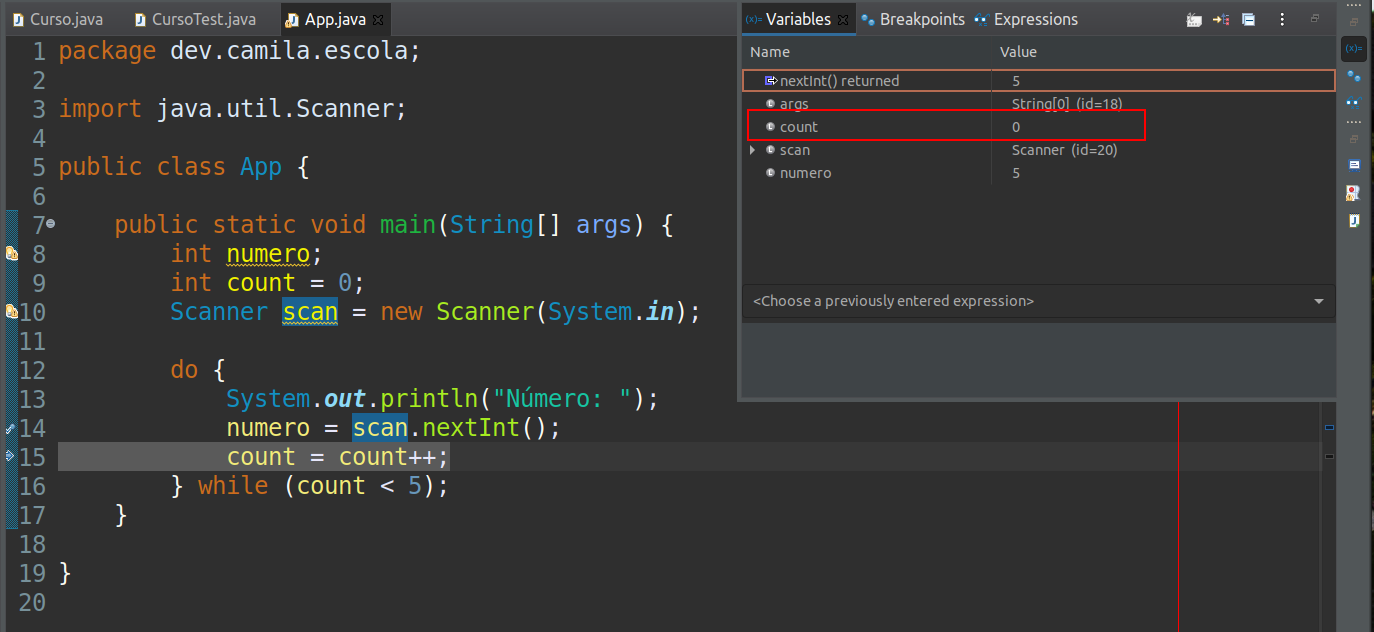The height and width of the screenshot is (632, 1374).
Task: Click underlined 'numero' declaration on line 8
Action: click(268, 254)
